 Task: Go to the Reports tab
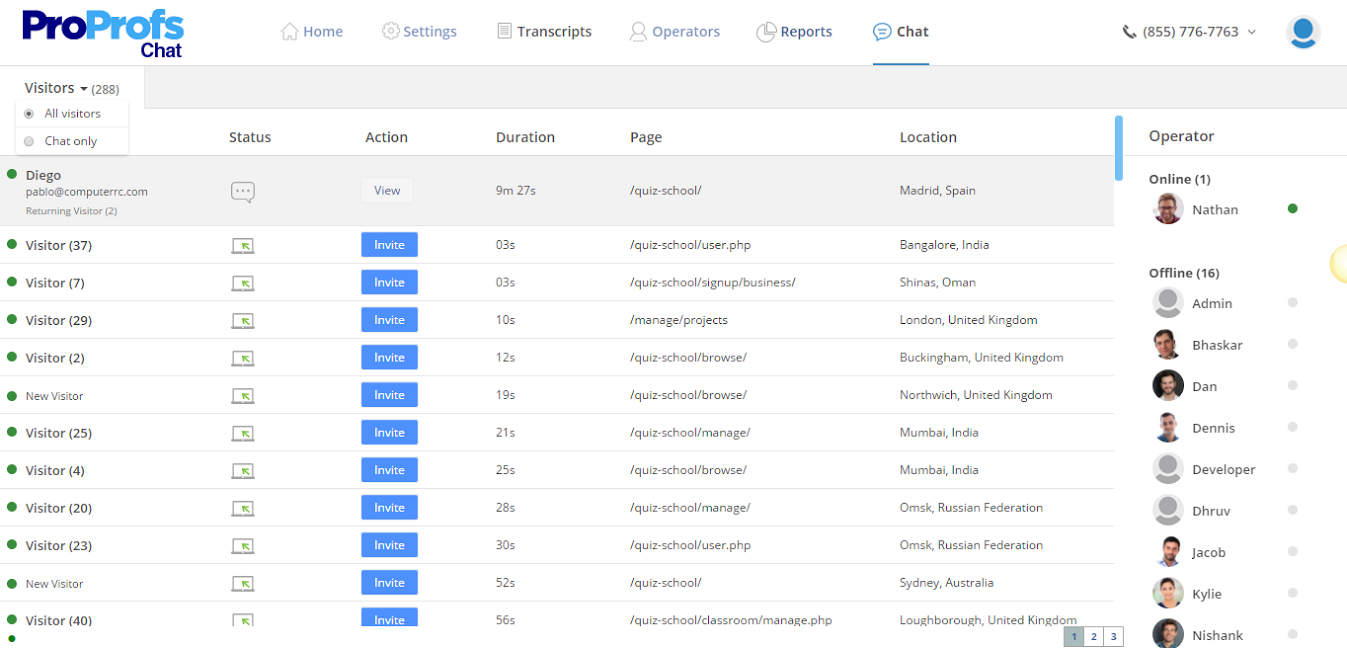click(x=794, y=32)
